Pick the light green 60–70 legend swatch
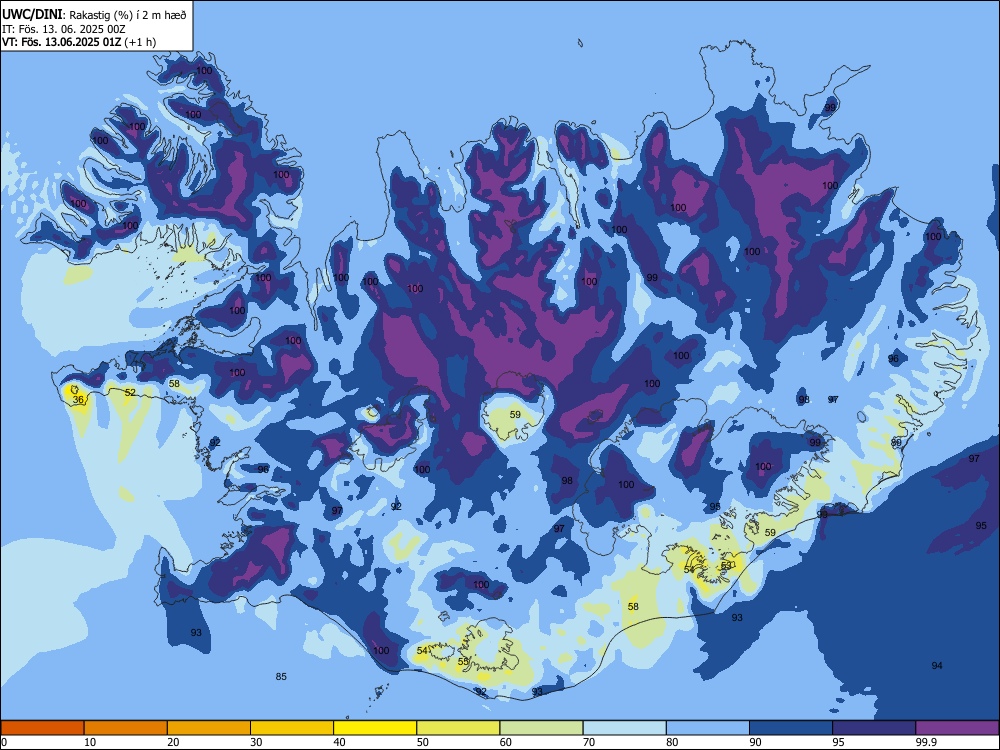The height and width of the screenshot is (750, 1000). click(541, 728)
